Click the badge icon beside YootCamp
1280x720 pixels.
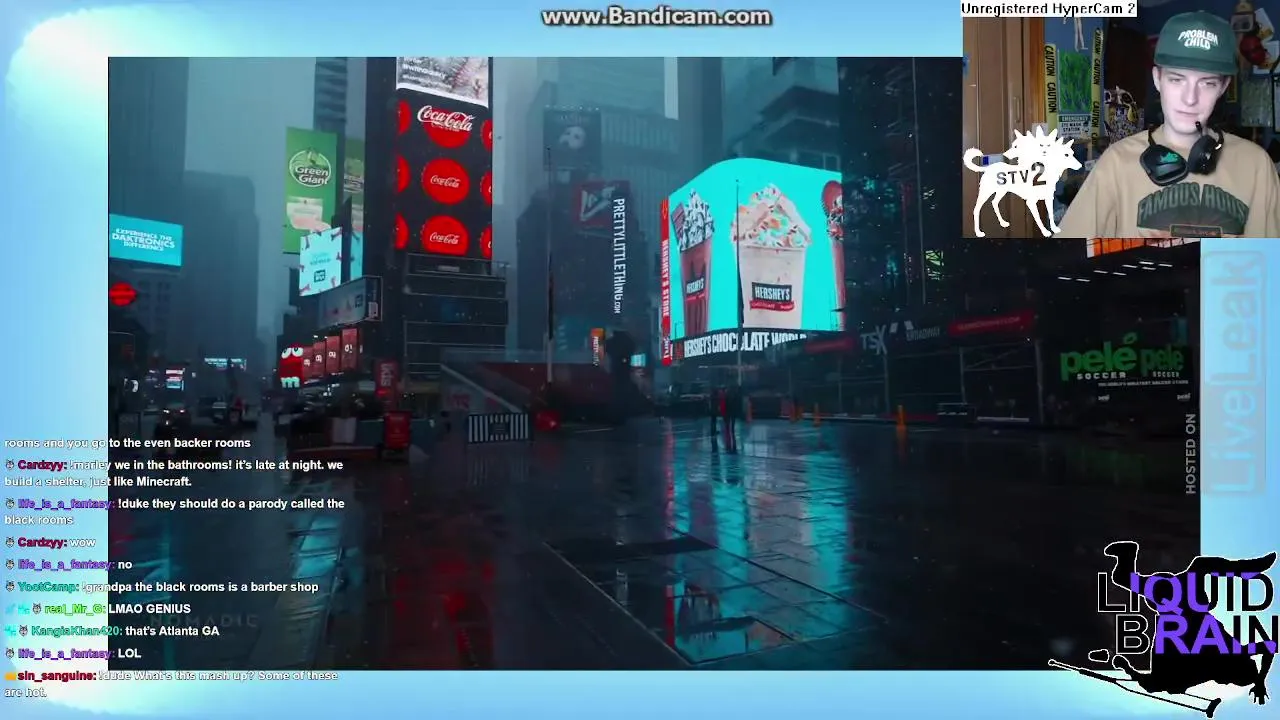tap(10, 587)
